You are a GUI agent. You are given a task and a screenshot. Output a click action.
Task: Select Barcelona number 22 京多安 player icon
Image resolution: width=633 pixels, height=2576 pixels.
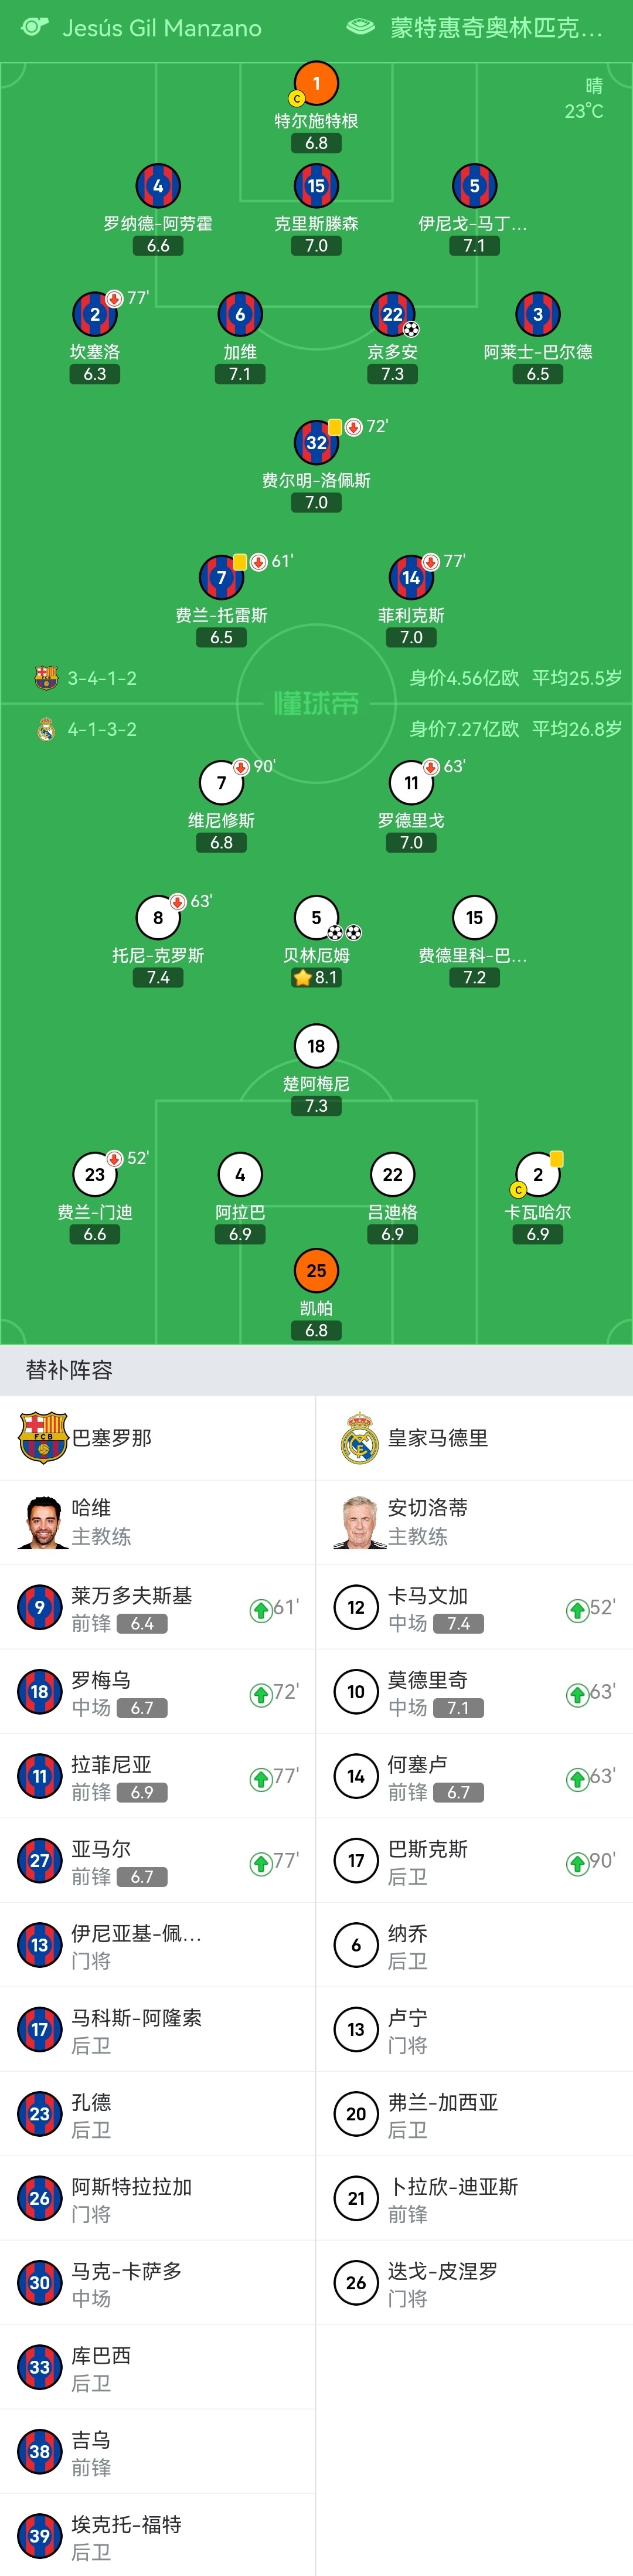click(x=392, y=314)
